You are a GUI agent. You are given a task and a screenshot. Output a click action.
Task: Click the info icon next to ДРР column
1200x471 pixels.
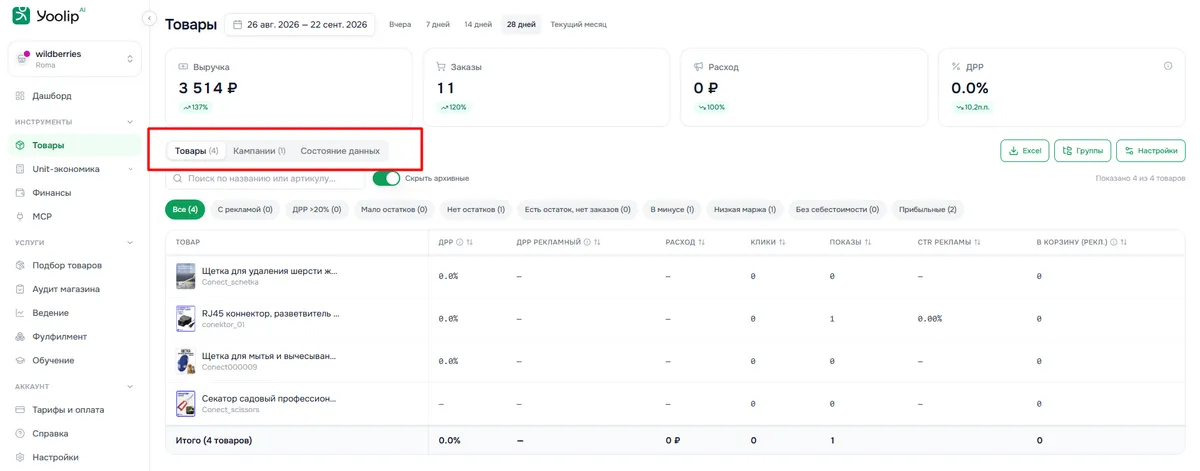point(459,242)
